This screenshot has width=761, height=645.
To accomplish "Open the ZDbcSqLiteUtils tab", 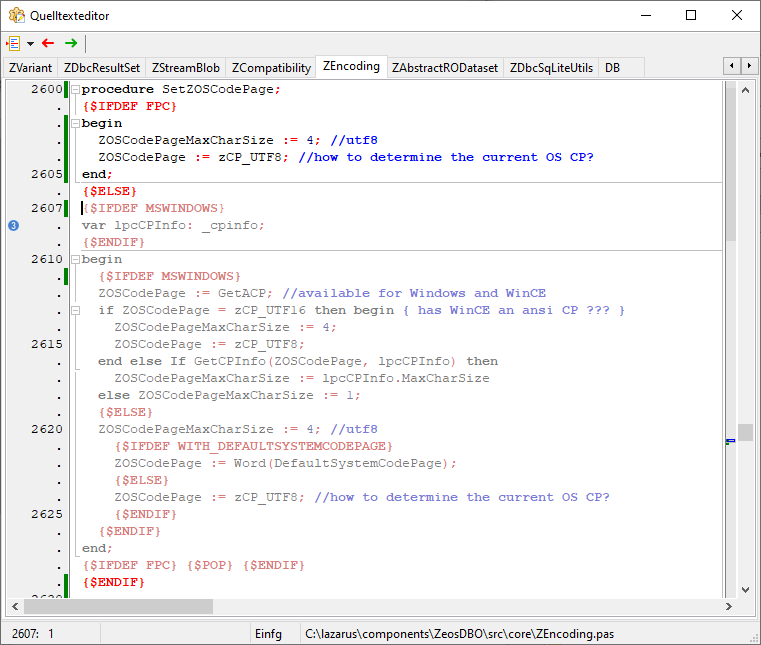I will pos(551,68).
